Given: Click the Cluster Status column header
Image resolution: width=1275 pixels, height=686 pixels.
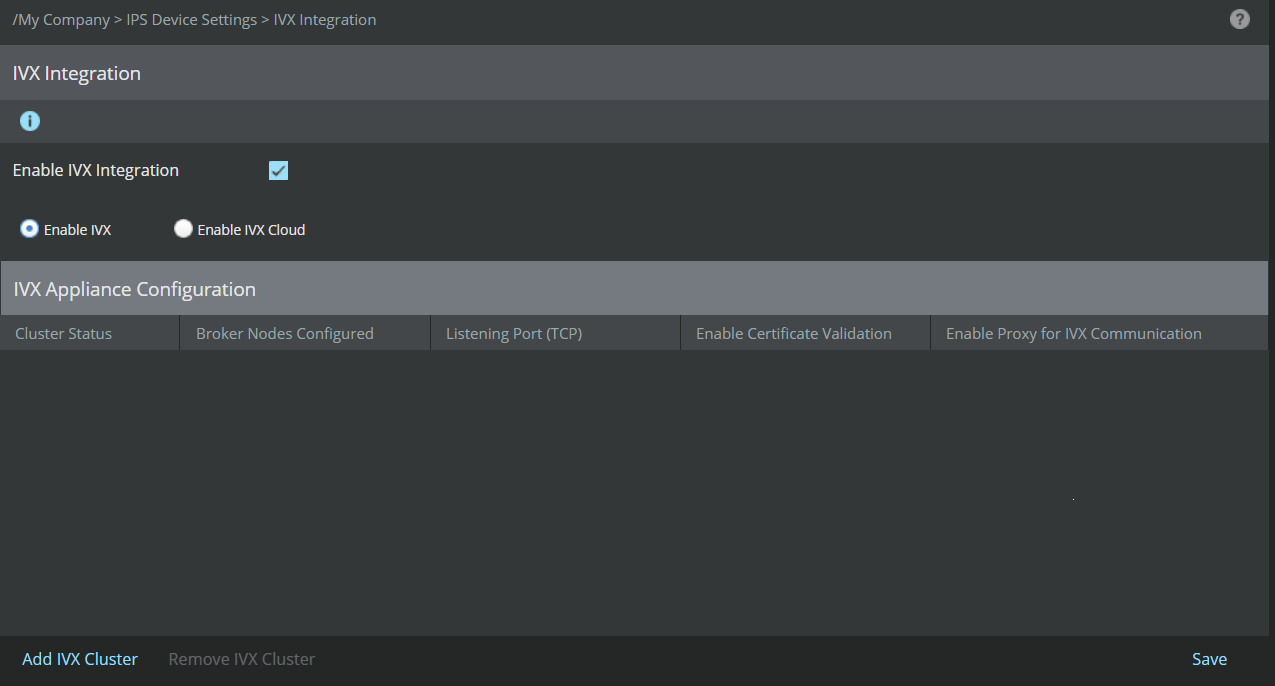Looking at the screenshot, I should 90,333.
